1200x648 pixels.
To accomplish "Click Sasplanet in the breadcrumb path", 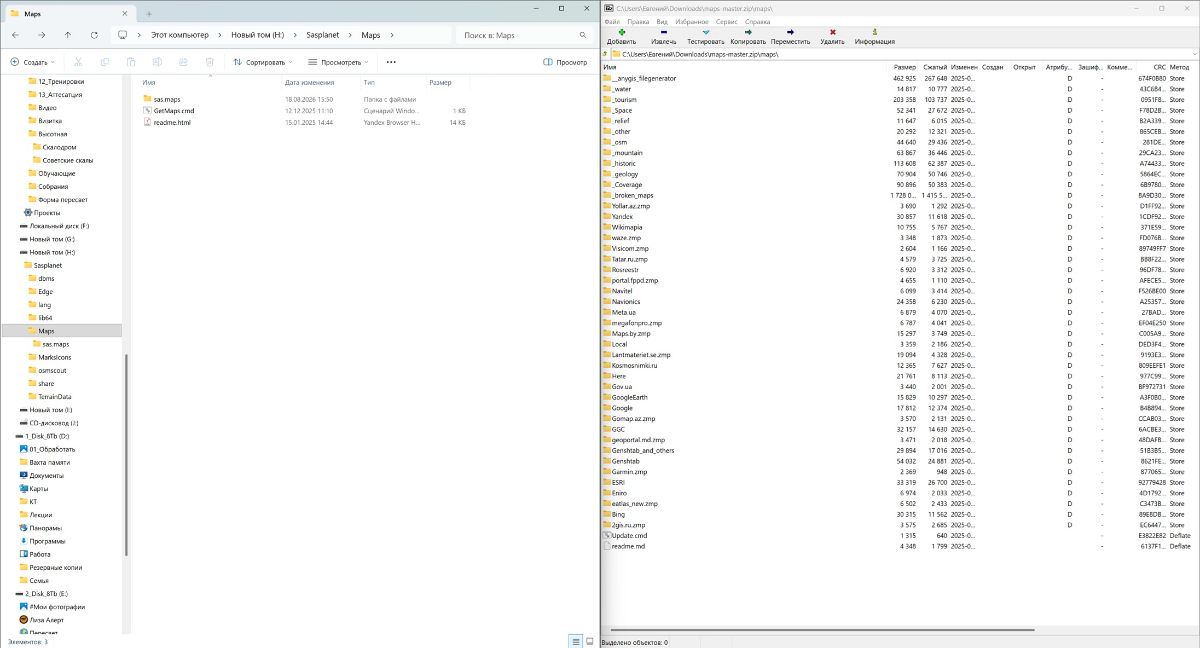I will pos(322,34).
